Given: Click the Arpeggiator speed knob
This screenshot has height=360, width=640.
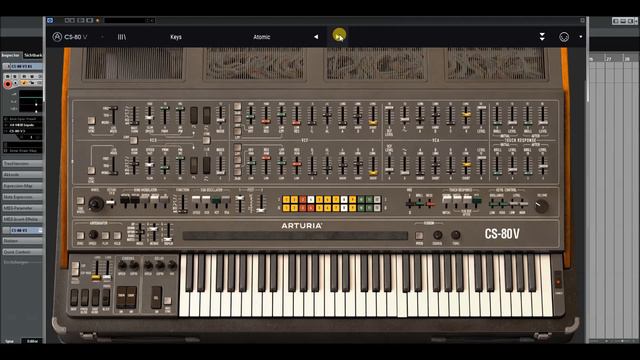Looking at the screenshot, I should [93, 235].
